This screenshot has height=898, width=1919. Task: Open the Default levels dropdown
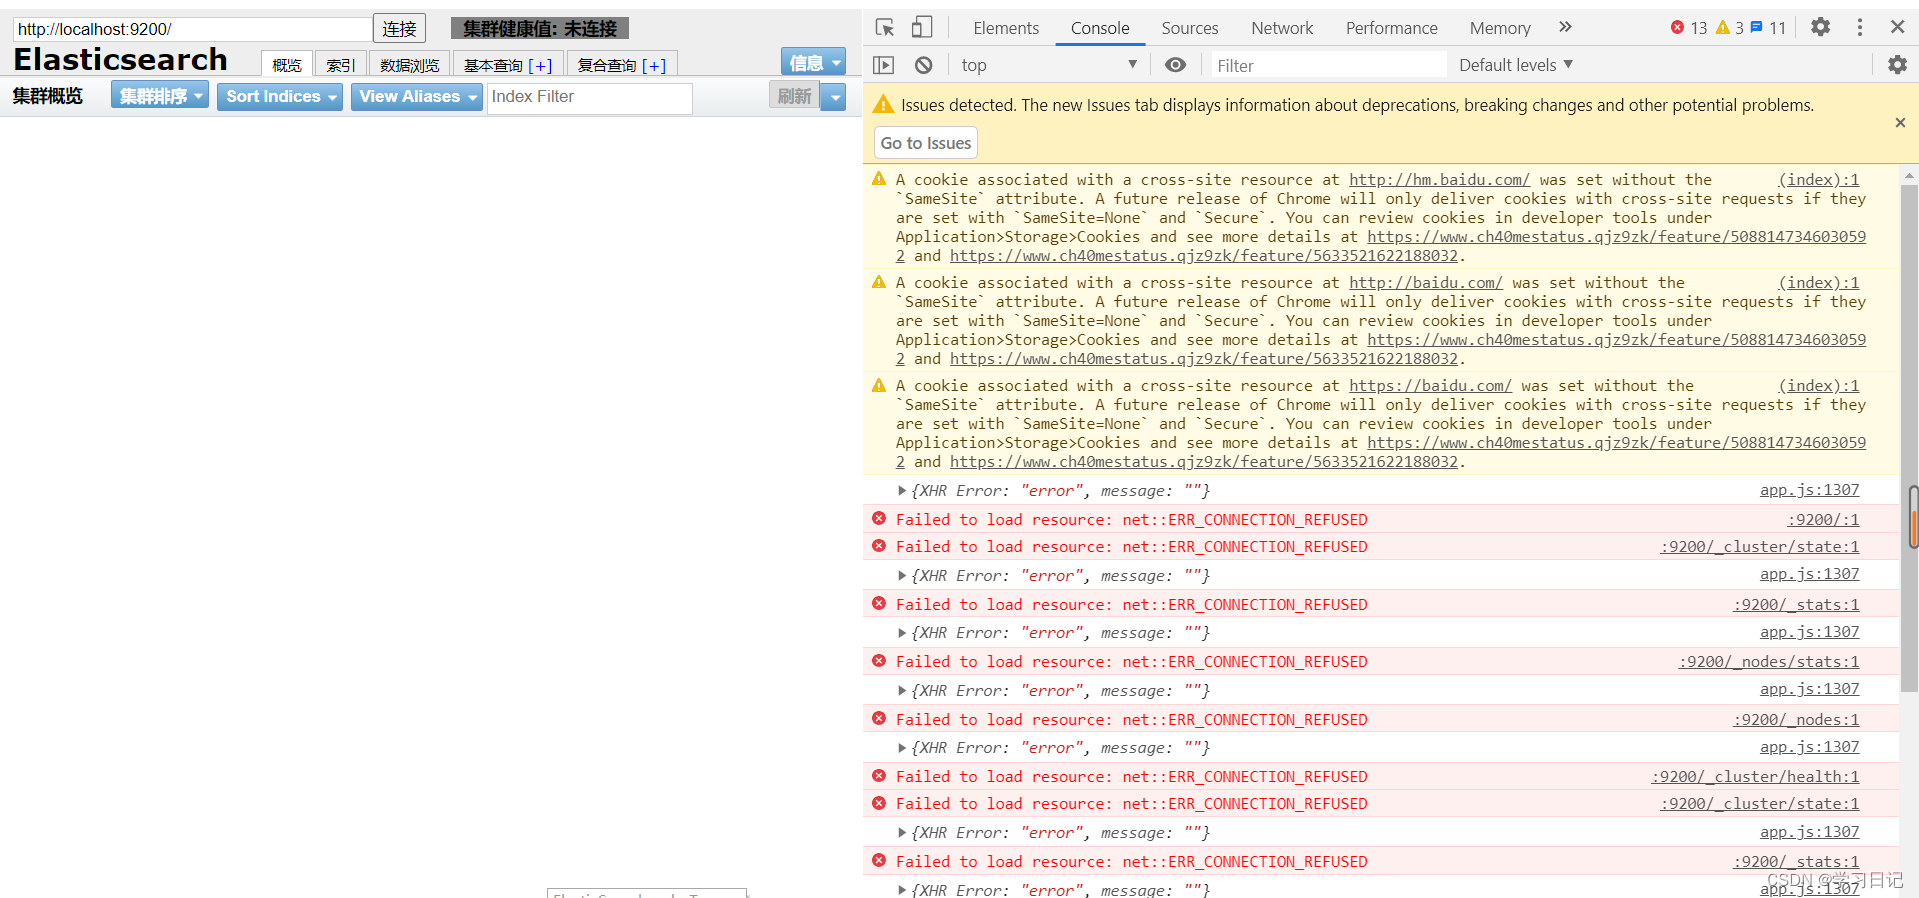pyautogui.click(x=1516, y=65)
